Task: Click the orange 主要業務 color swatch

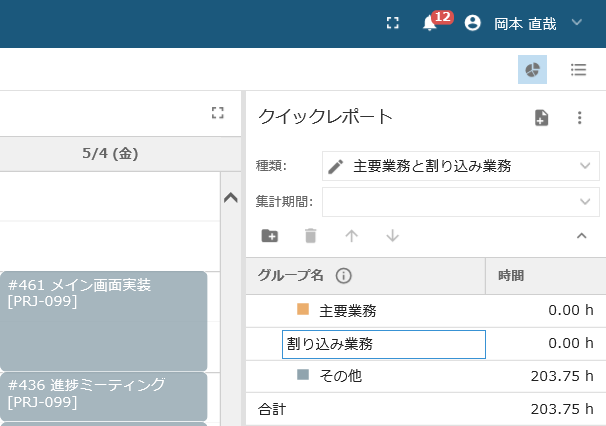Action: tap(303, 309)
